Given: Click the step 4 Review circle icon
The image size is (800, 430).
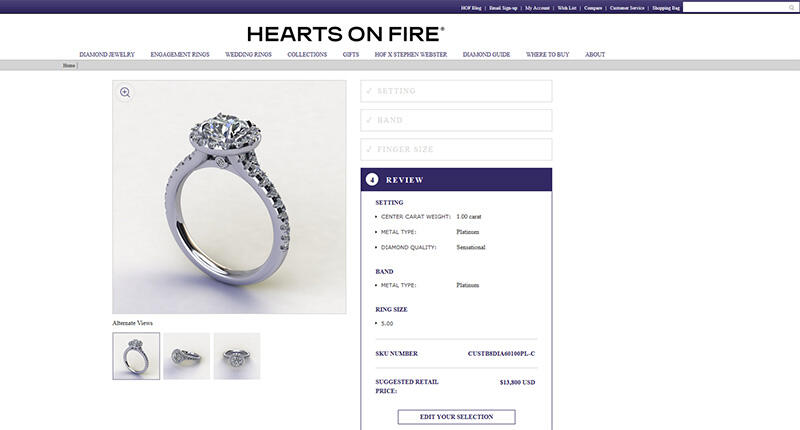Looking at the screenshot, I should click(372, 180).
